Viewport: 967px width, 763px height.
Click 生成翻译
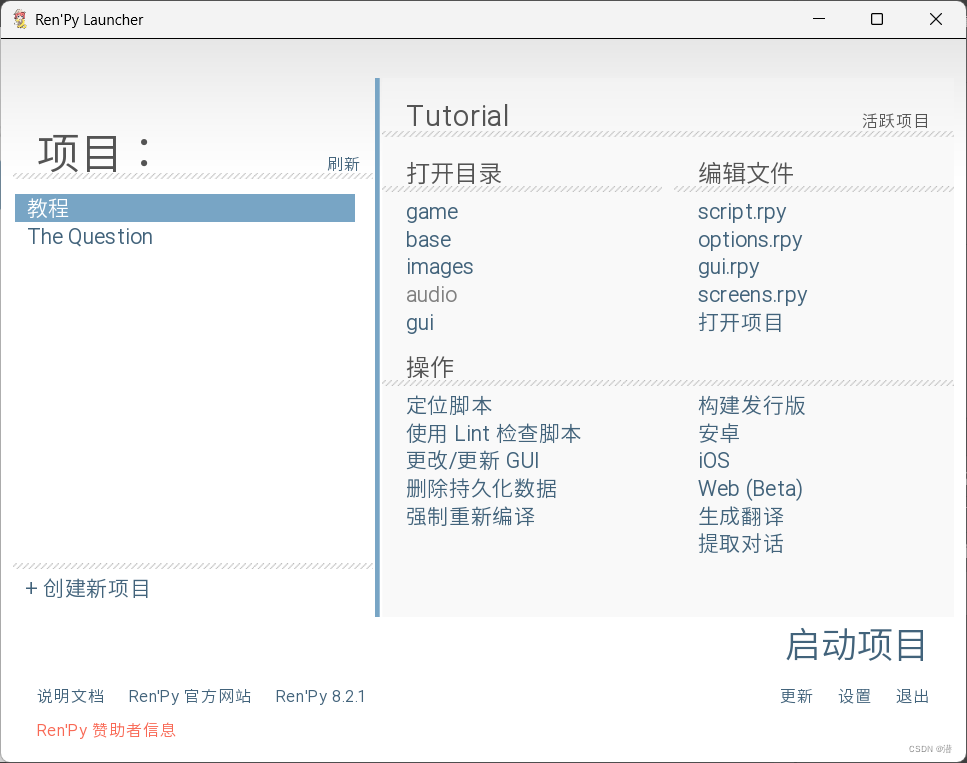[x=740, y=516]
